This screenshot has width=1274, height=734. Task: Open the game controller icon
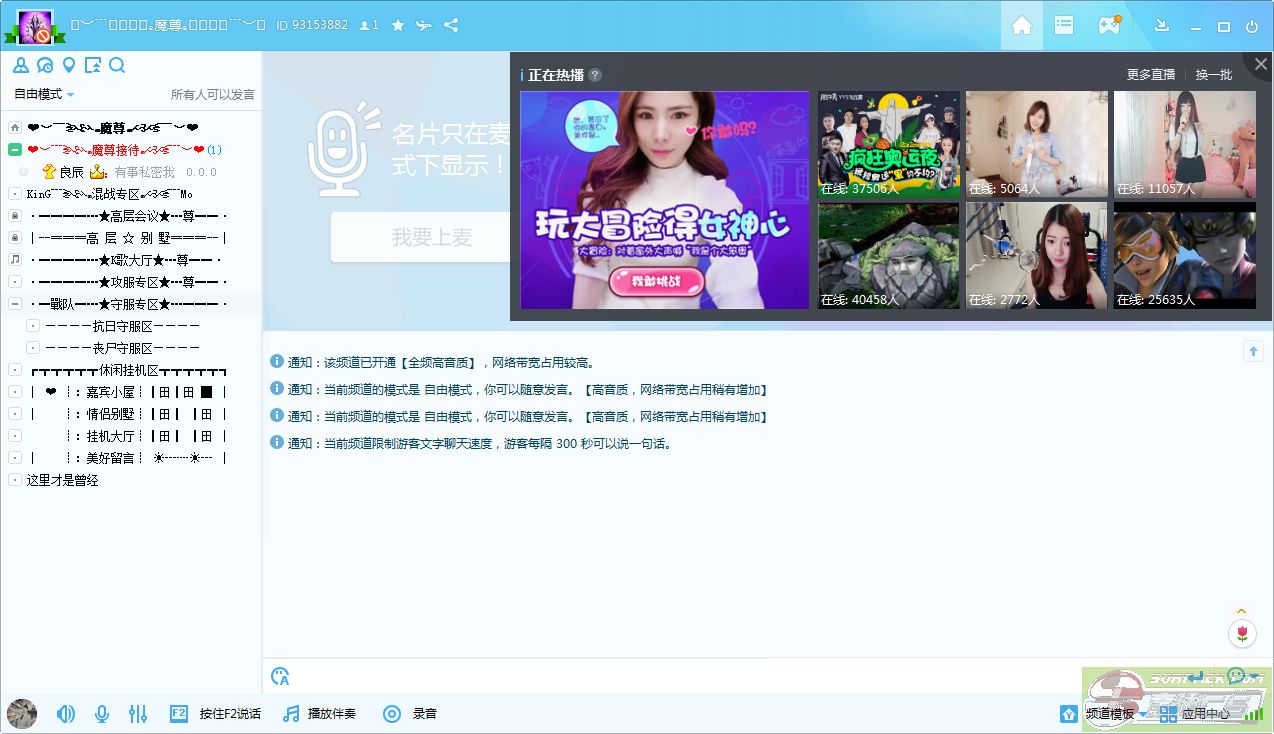pyautogui.click(x=1109, y=26)
